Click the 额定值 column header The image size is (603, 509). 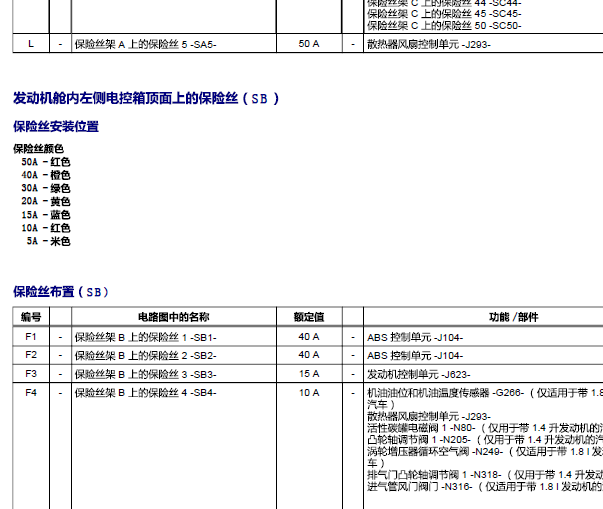coord(309,317)
